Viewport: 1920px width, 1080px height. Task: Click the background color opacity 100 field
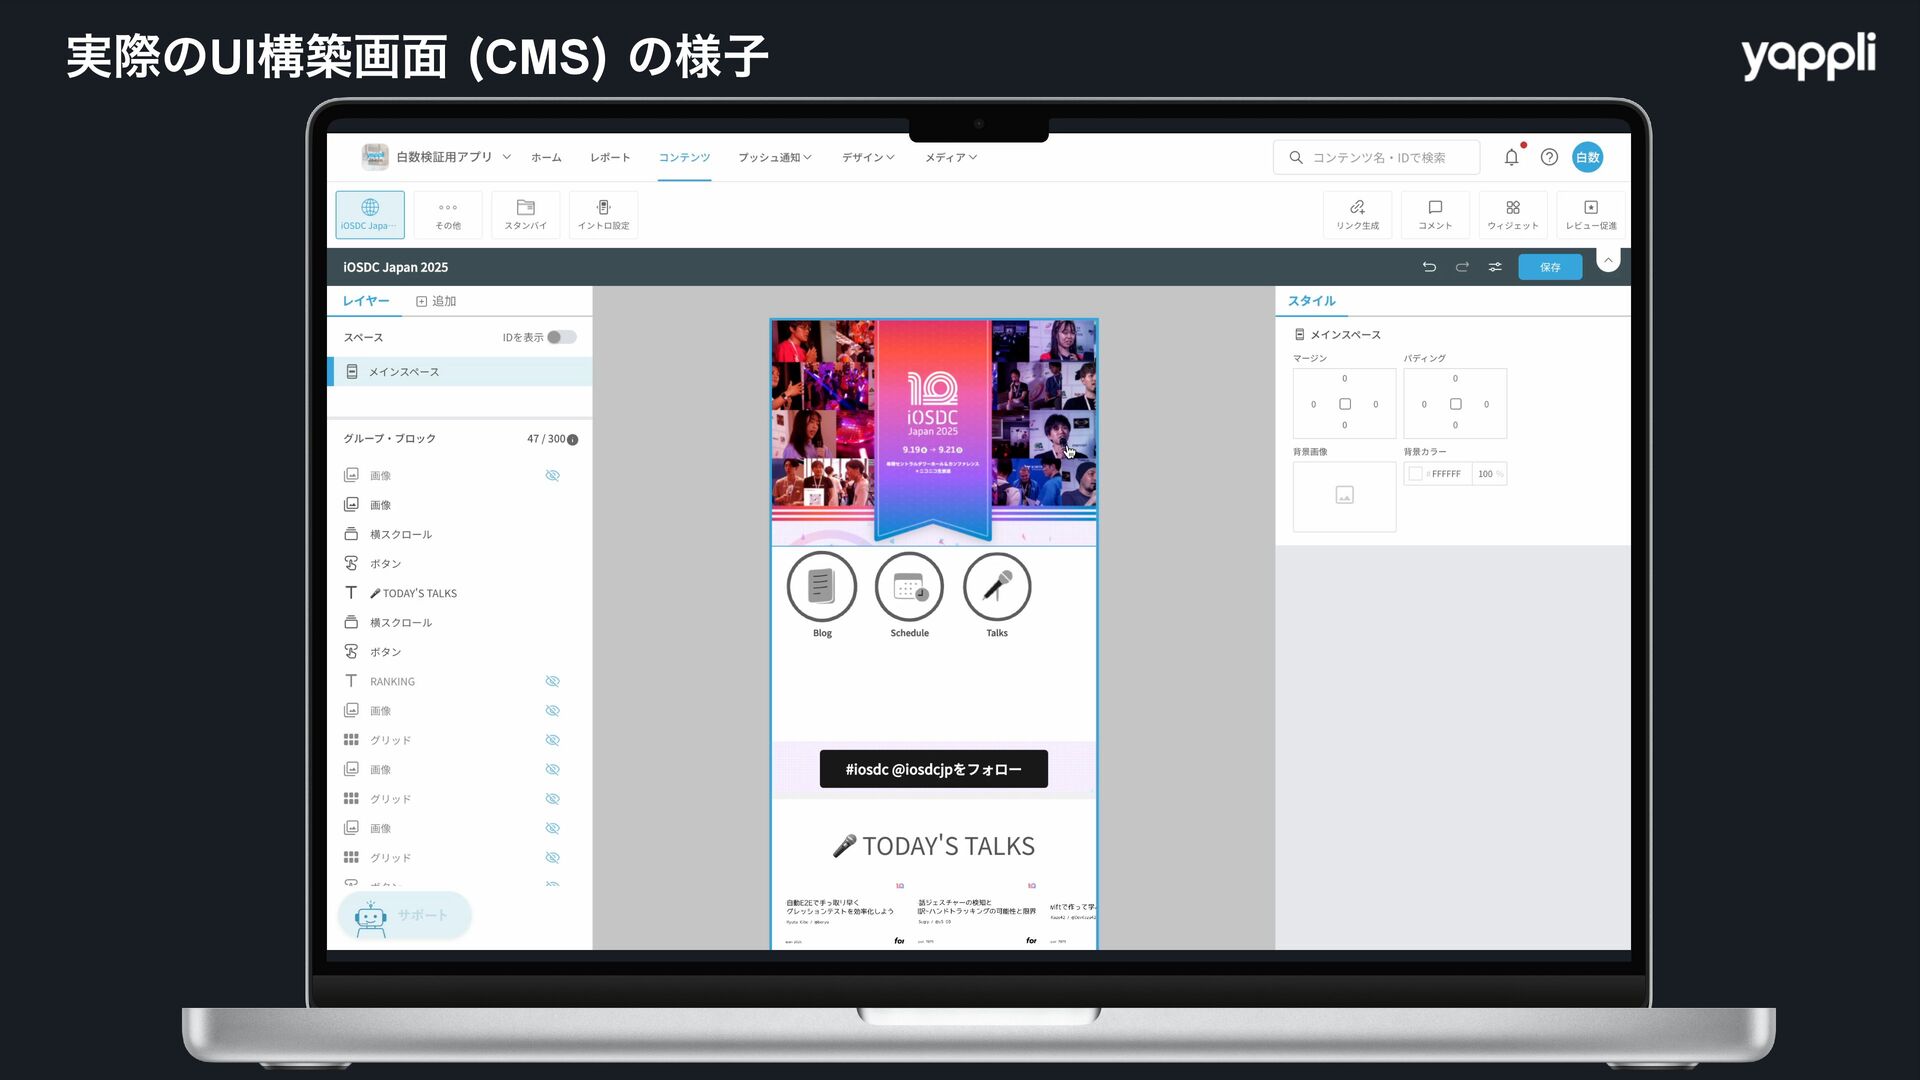coord(1489,474)
